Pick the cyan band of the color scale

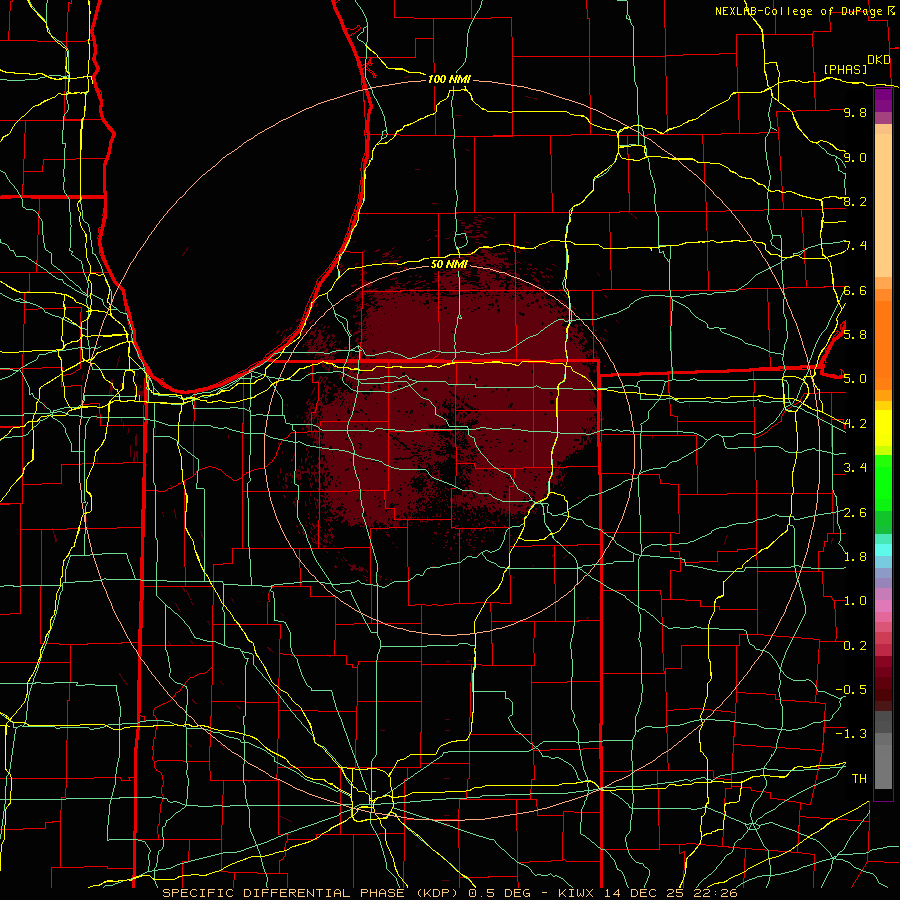tap(883, 550)
